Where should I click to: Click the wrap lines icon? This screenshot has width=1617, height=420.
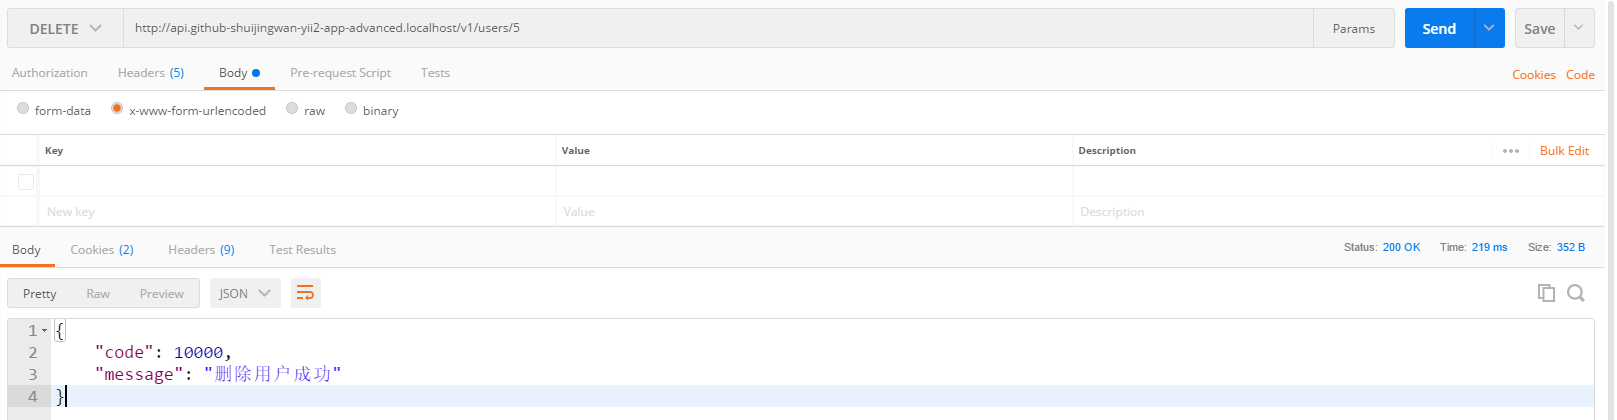pyautogui.click(x=305, y=293)
